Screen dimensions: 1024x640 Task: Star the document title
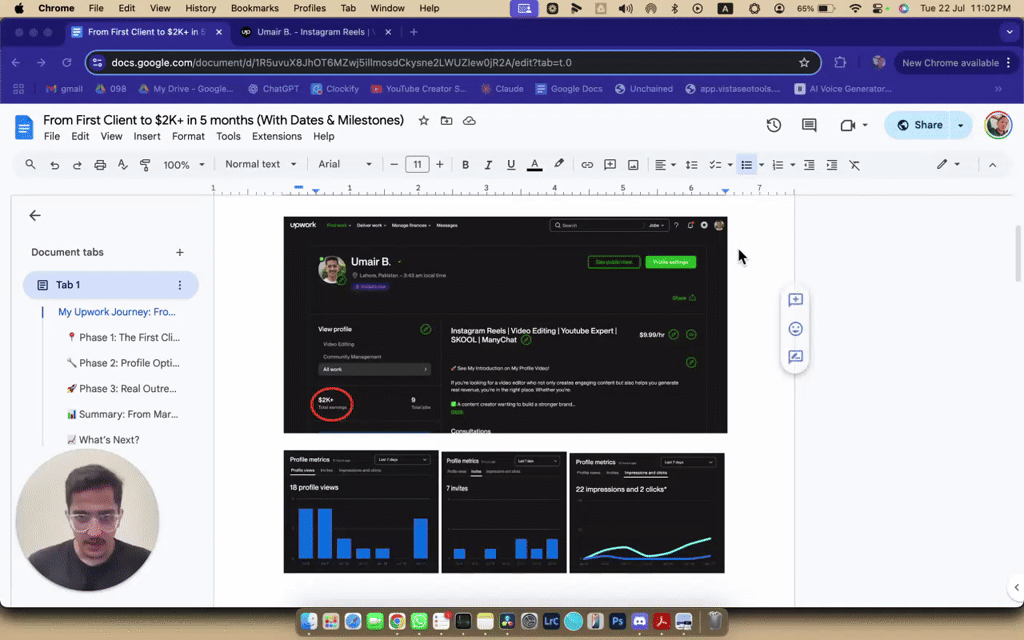point(423,120)
